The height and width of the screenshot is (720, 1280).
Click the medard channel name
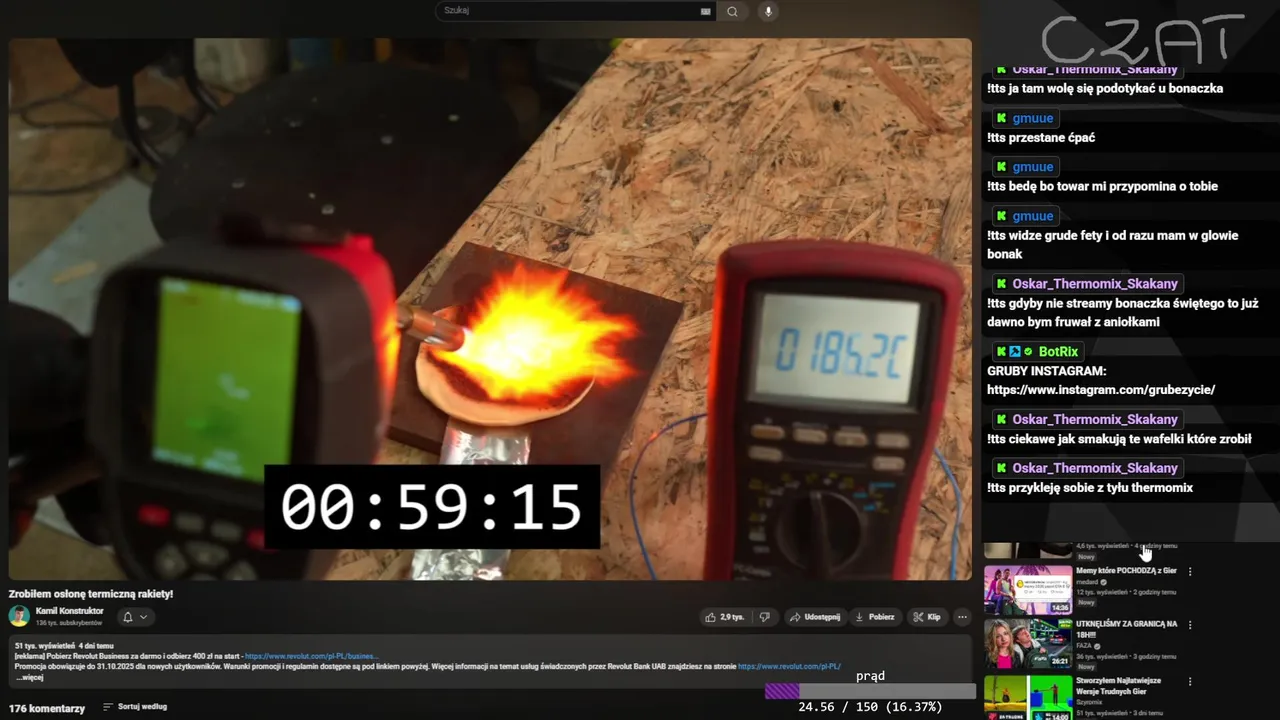pos(1088,582)
